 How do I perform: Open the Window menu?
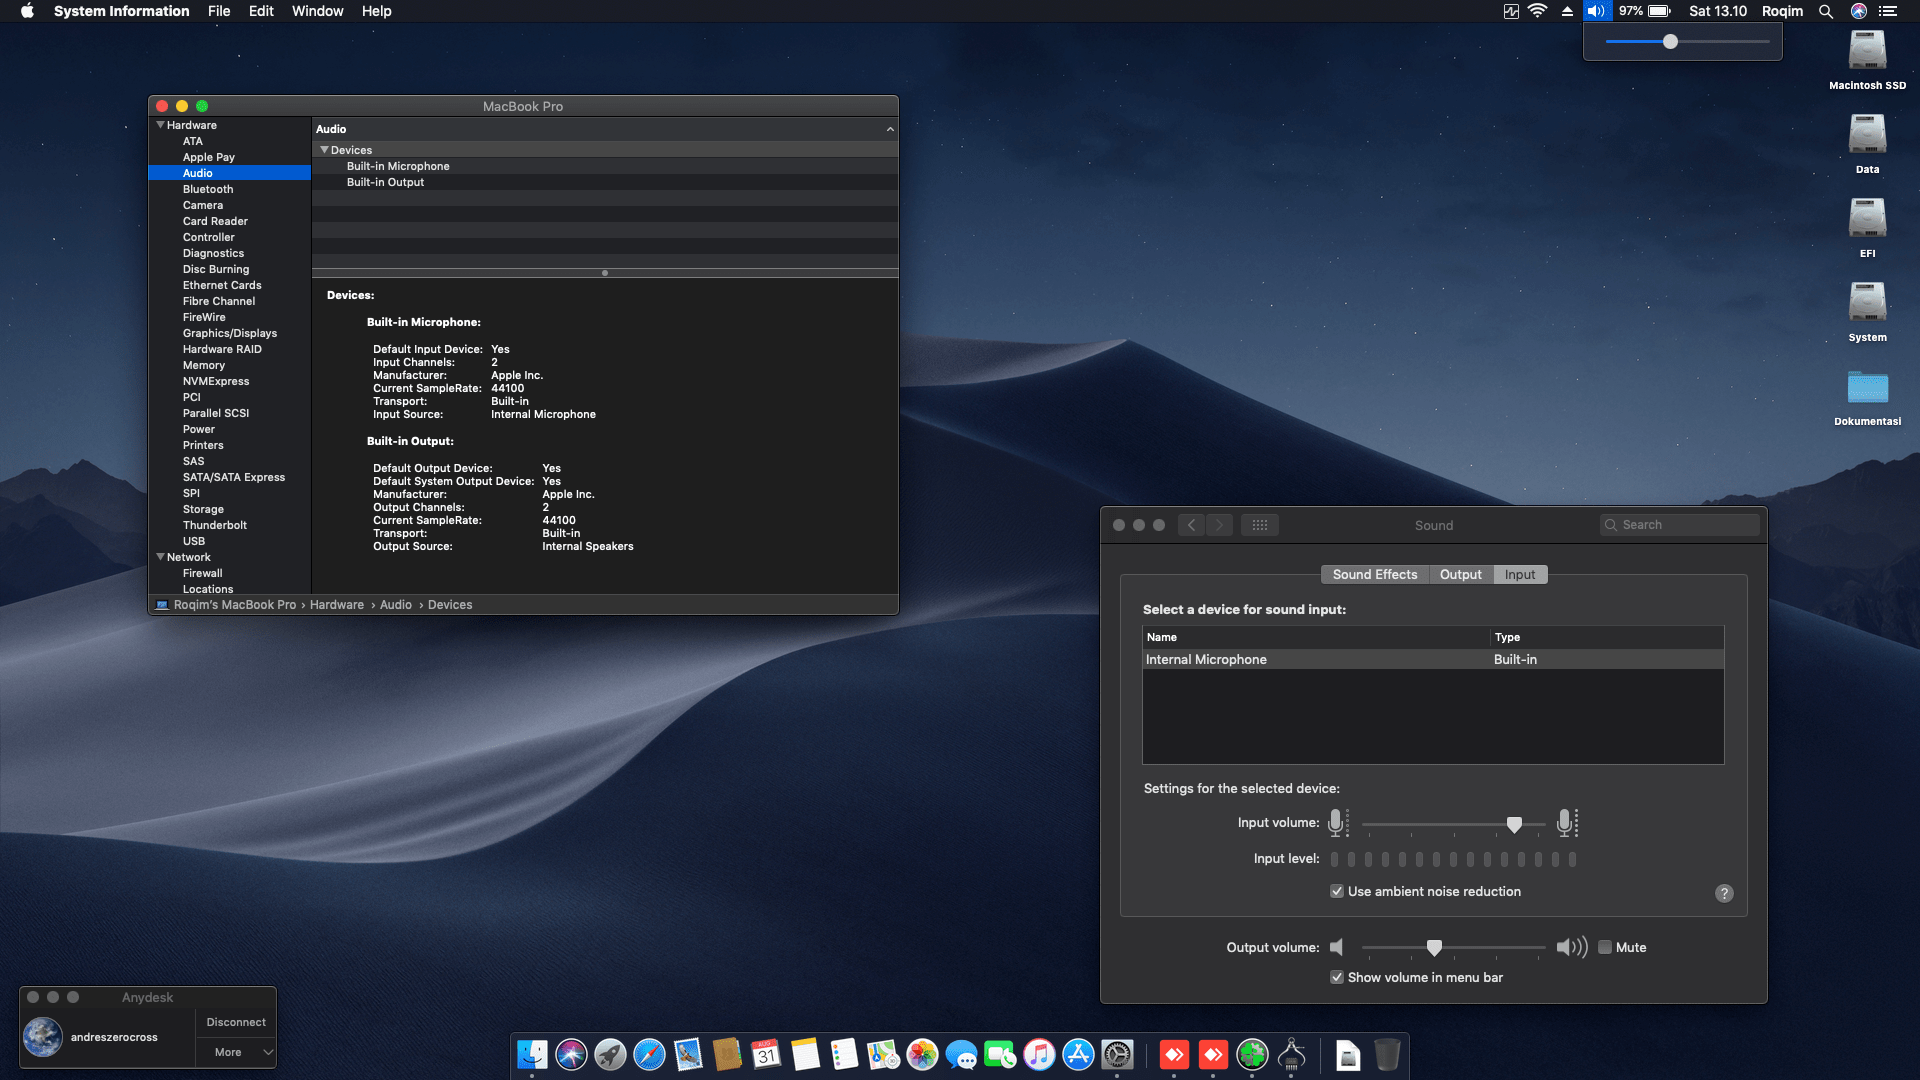[317, 11]
